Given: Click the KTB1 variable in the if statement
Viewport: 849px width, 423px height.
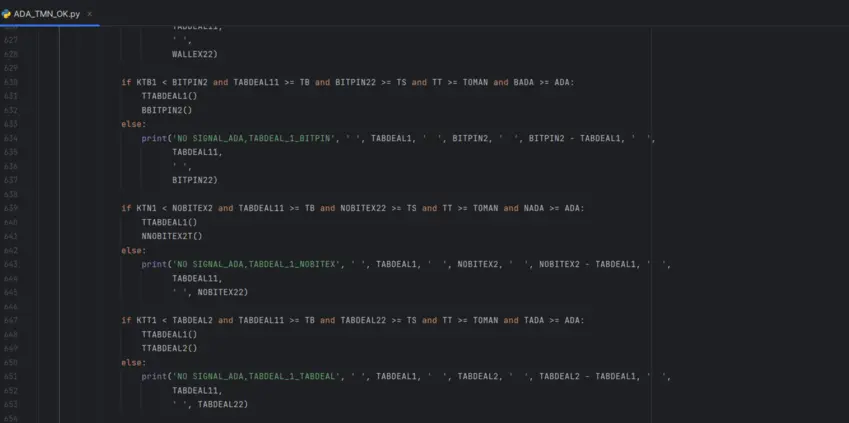Looking at the screenshot, I should [146, 82].
